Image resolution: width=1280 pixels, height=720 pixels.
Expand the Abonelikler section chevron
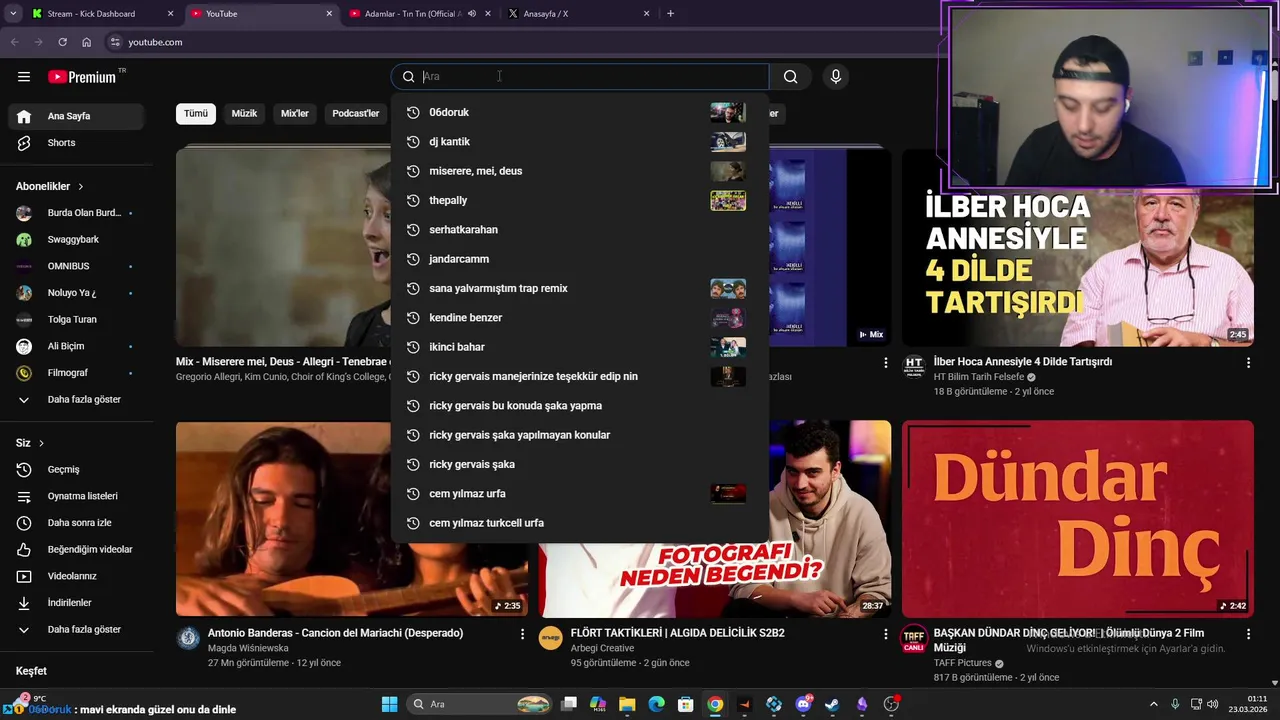coord(81,187)
